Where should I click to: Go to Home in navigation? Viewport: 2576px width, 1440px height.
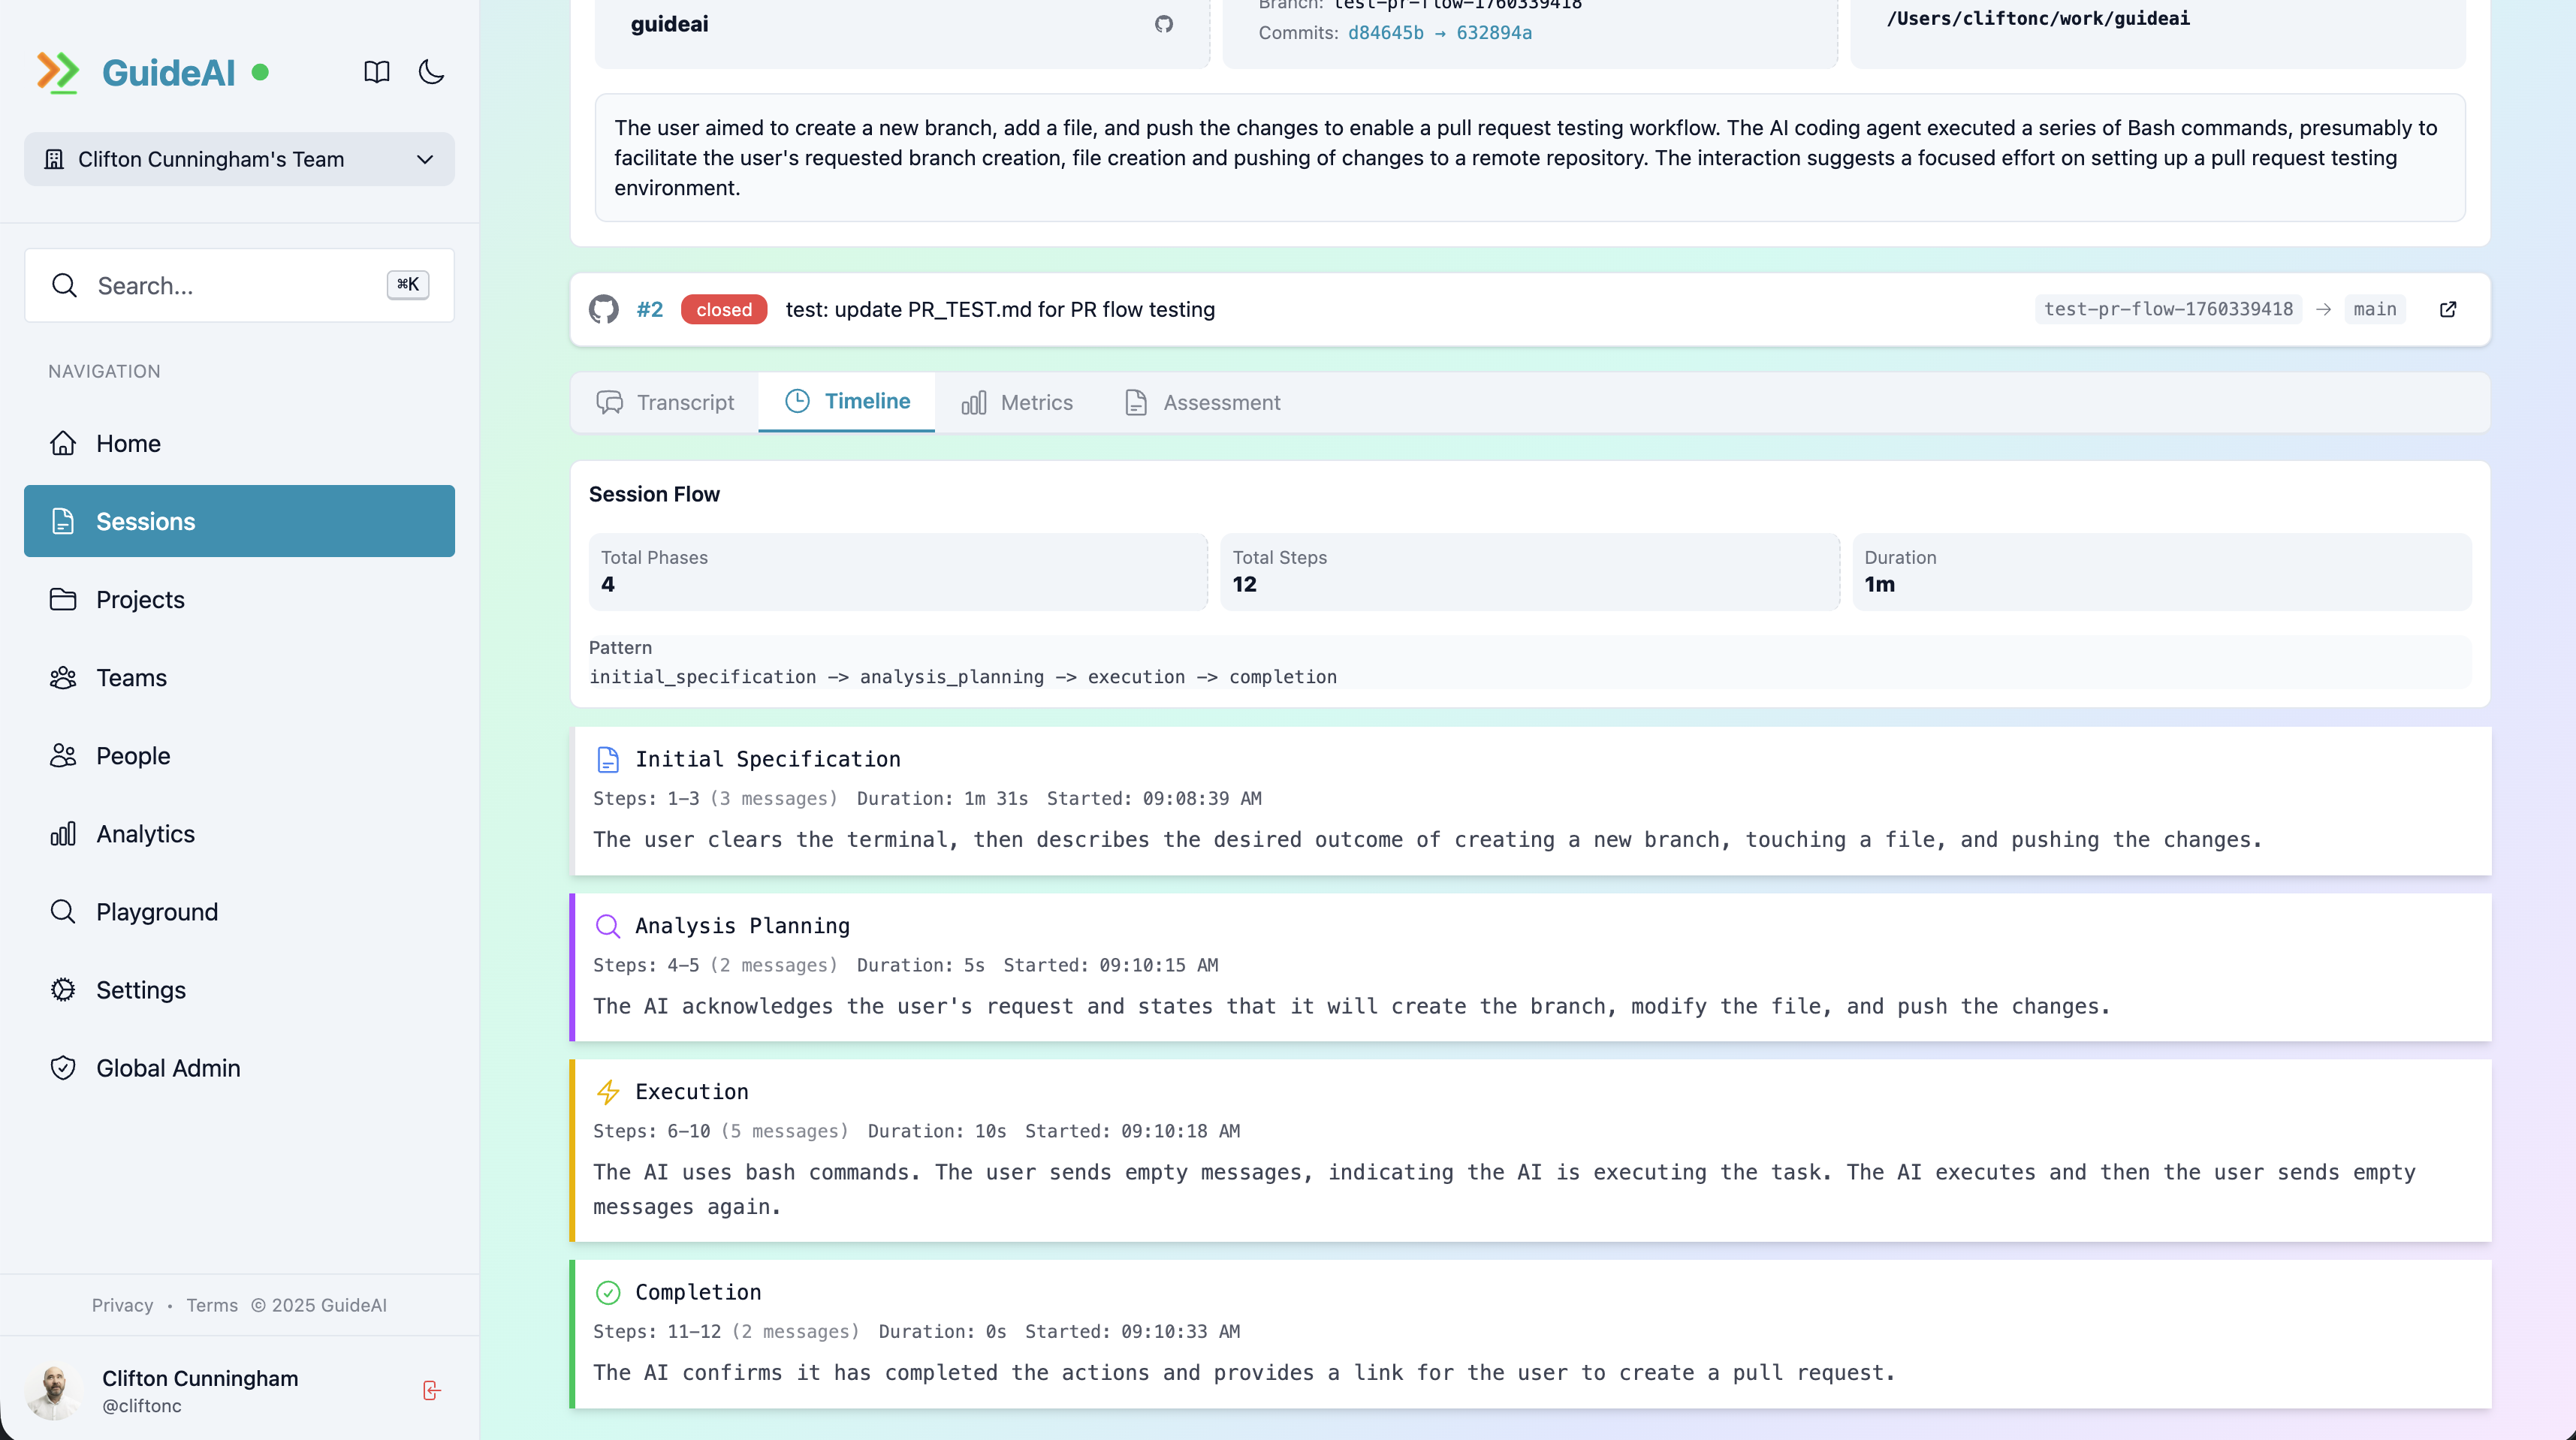(128, 443)
